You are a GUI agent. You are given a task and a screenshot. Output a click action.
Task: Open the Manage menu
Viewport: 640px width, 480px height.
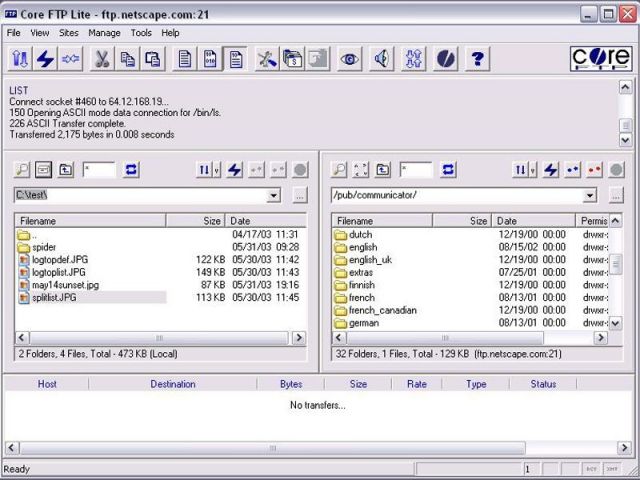[104, 33]
